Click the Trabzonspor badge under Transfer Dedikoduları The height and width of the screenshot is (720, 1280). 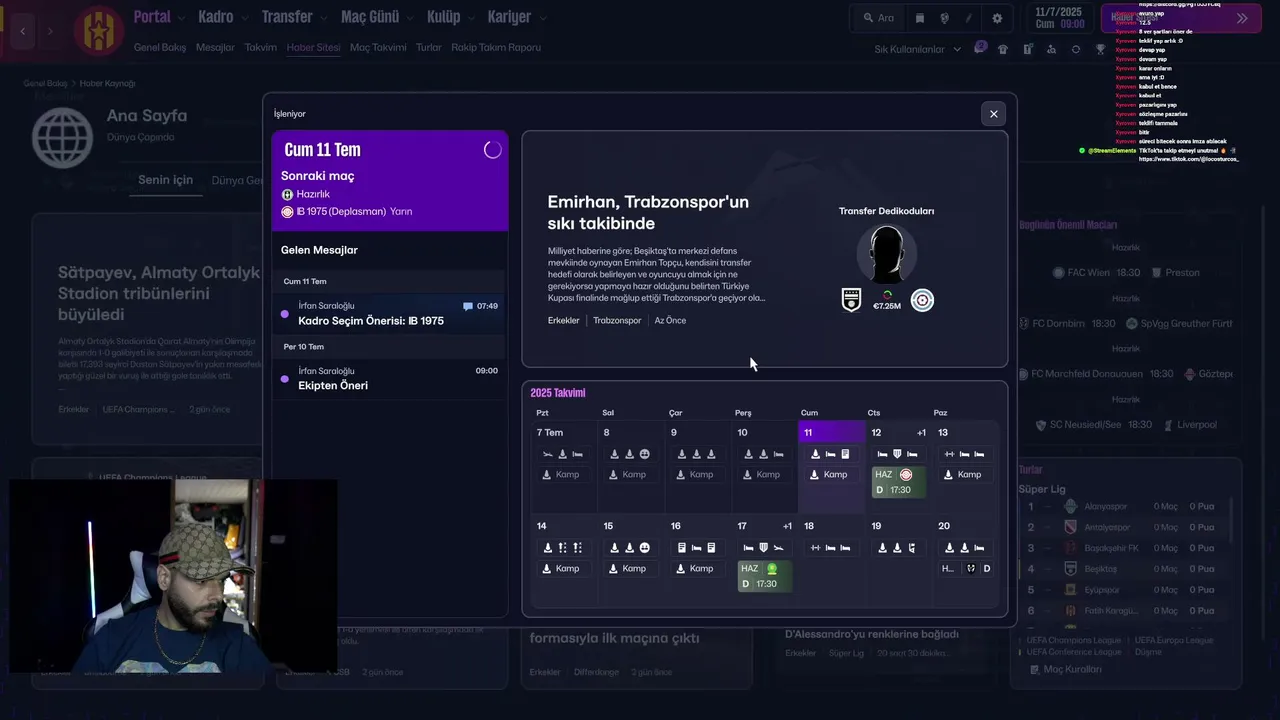click(x=922, y=300)
